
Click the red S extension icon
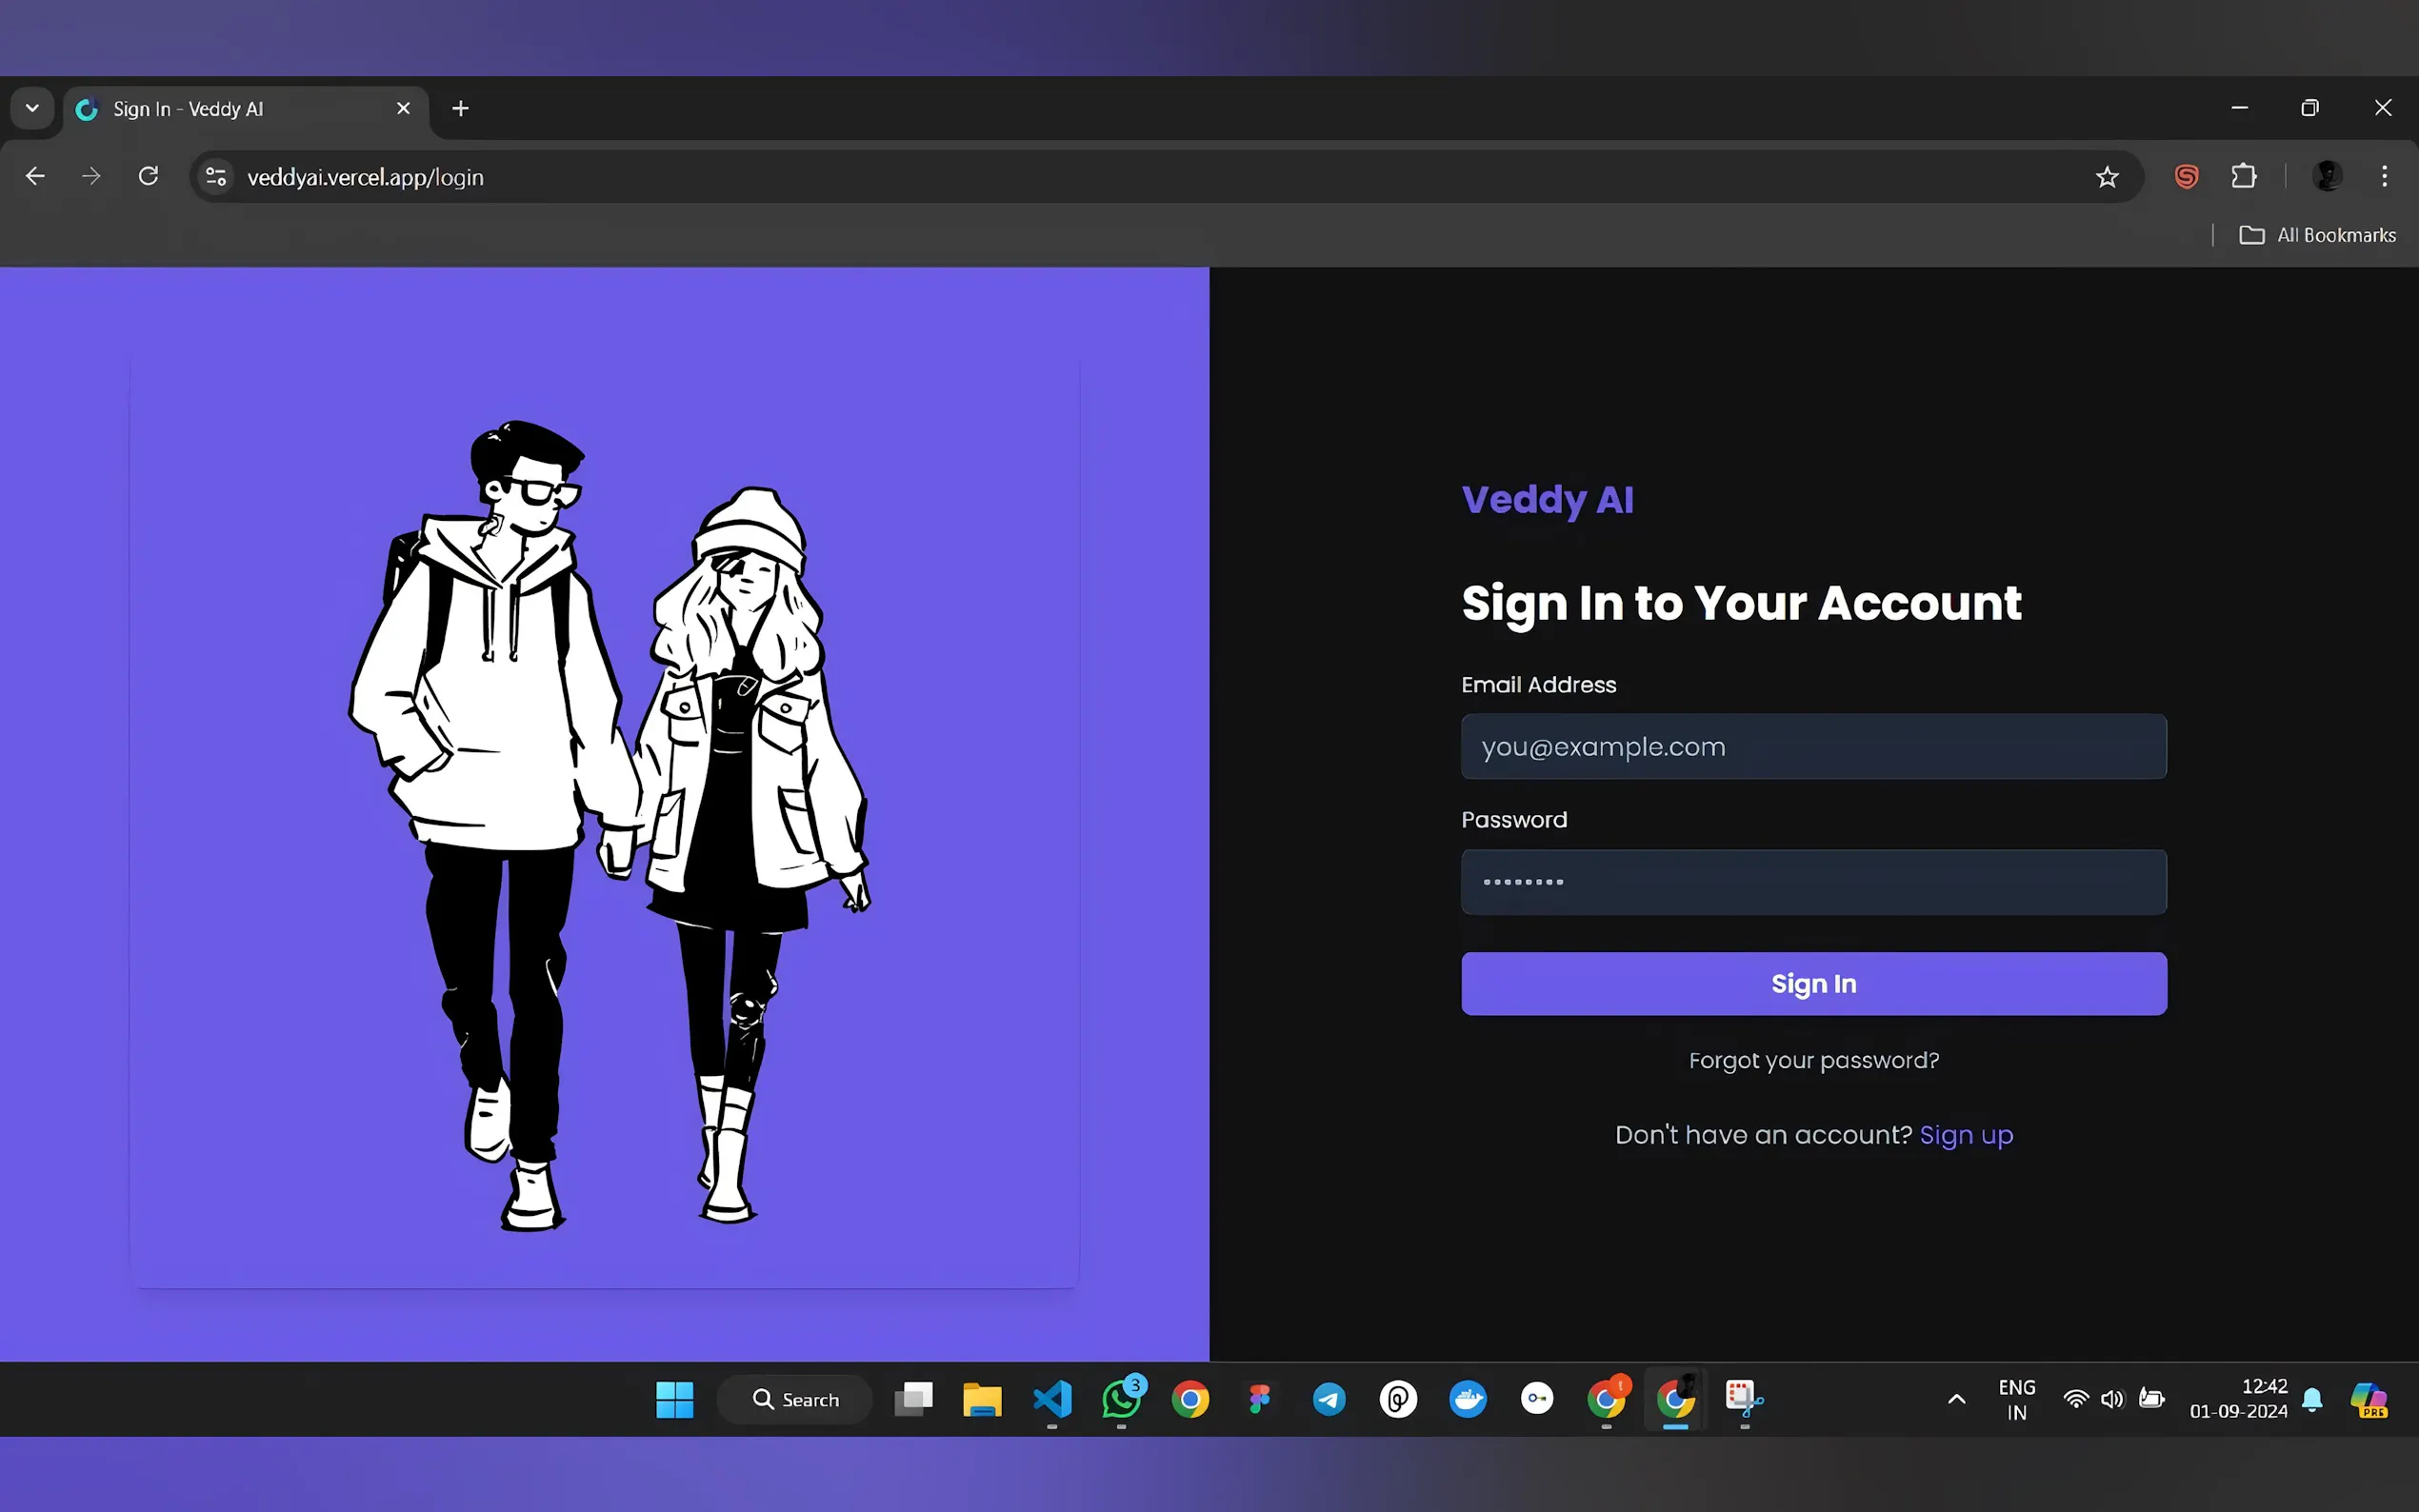tap(2186, 177)
